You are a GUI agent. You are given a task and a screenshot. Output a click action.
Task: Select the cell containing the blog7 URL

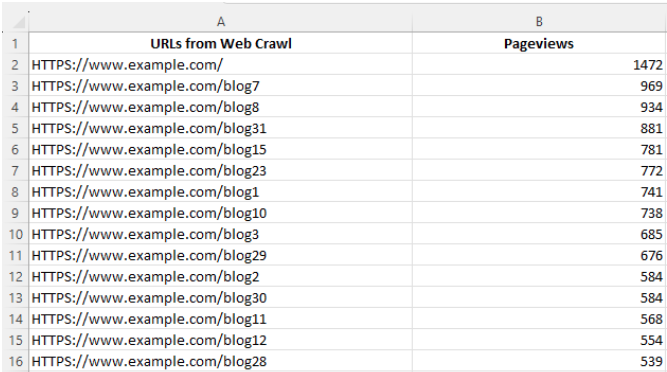(x=220, y=86)
